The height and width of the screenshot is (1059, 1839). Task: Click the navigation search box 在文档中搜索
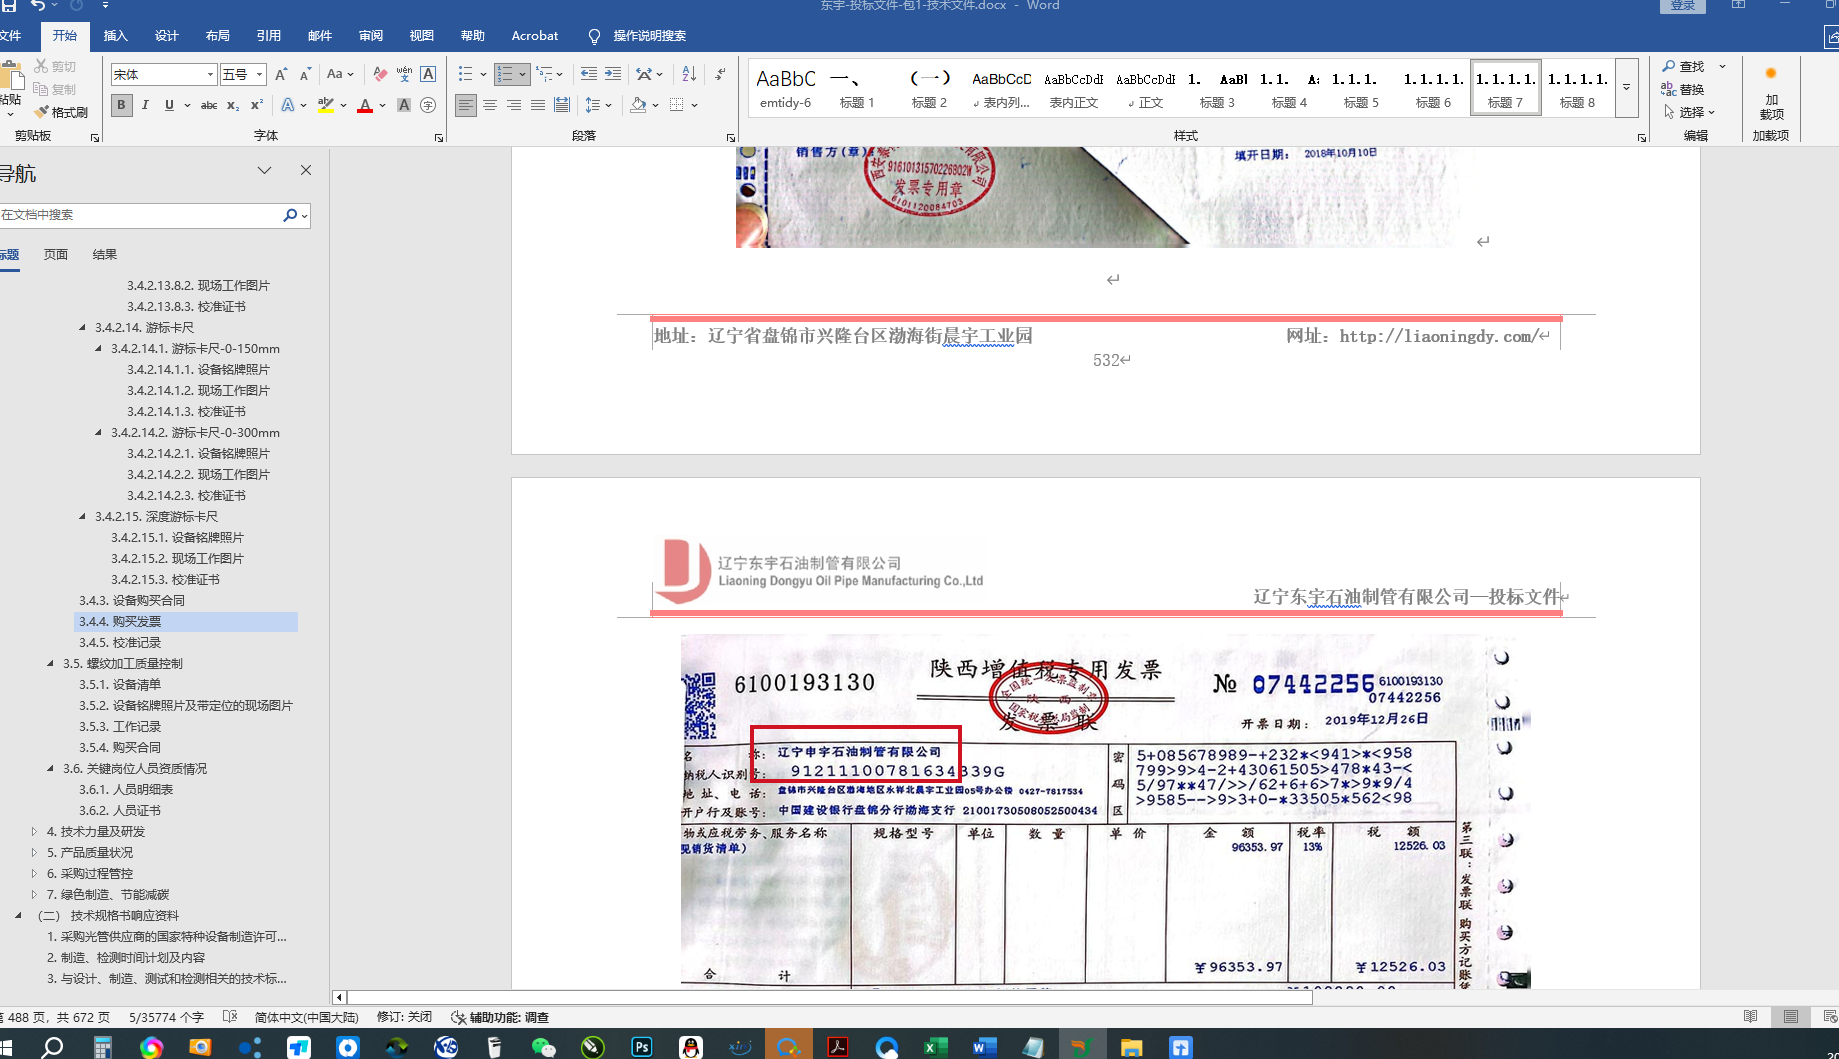coord(140,215)
